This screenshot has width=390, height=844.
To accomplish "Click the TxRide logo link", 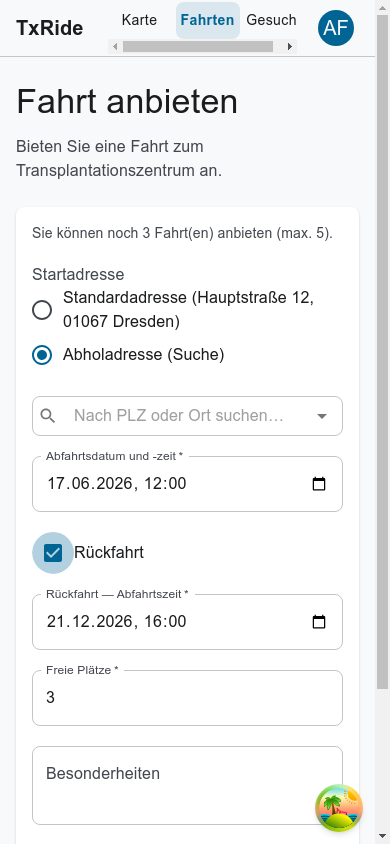I will (49, 28).
